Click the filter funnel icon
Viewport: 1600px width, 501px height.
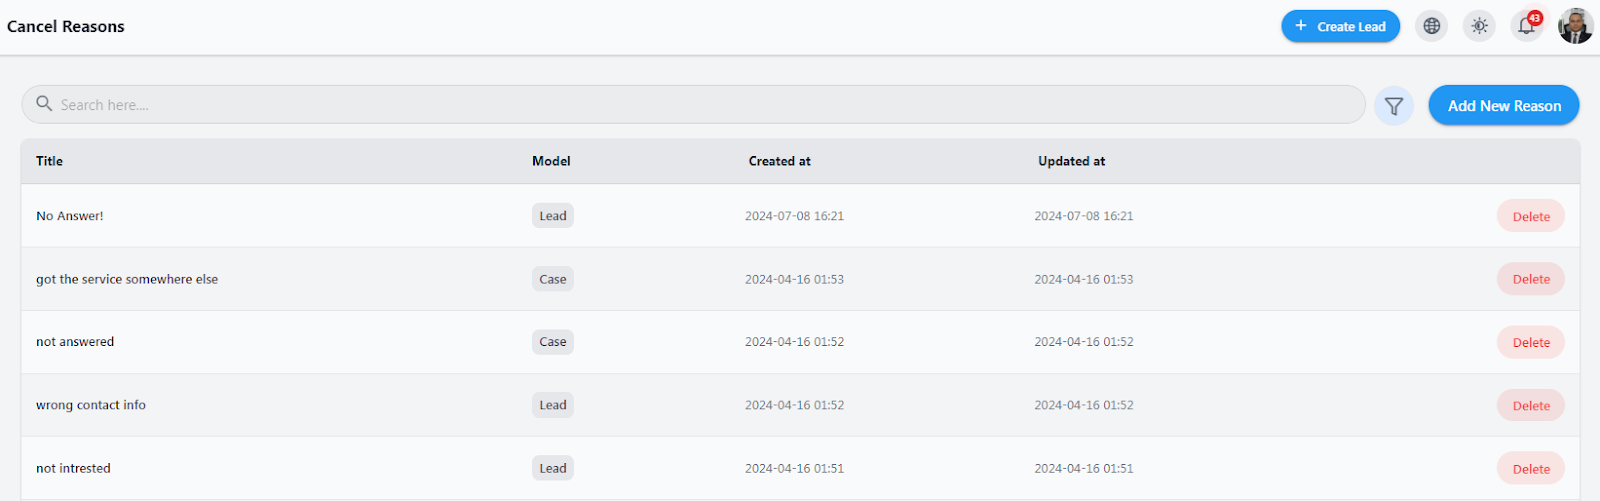coord(1394,106)
